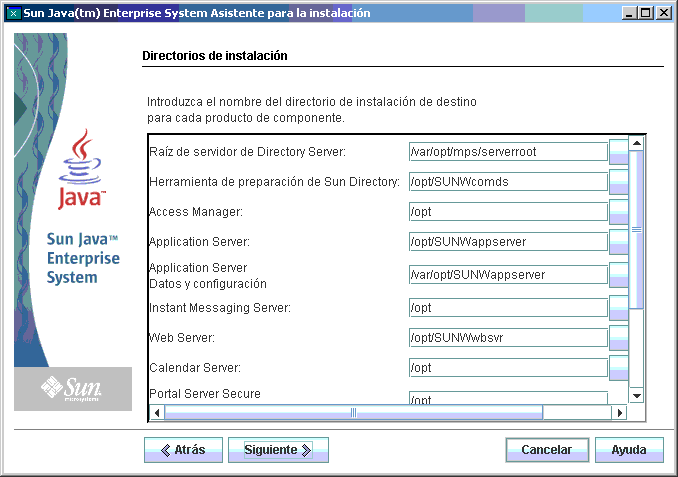Browse for Application Server data directory

point(619,275)
